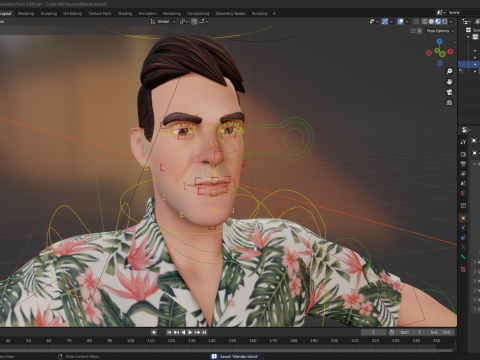Click the blue Z axis on navigation gizmo

click(x=440, y=41)
